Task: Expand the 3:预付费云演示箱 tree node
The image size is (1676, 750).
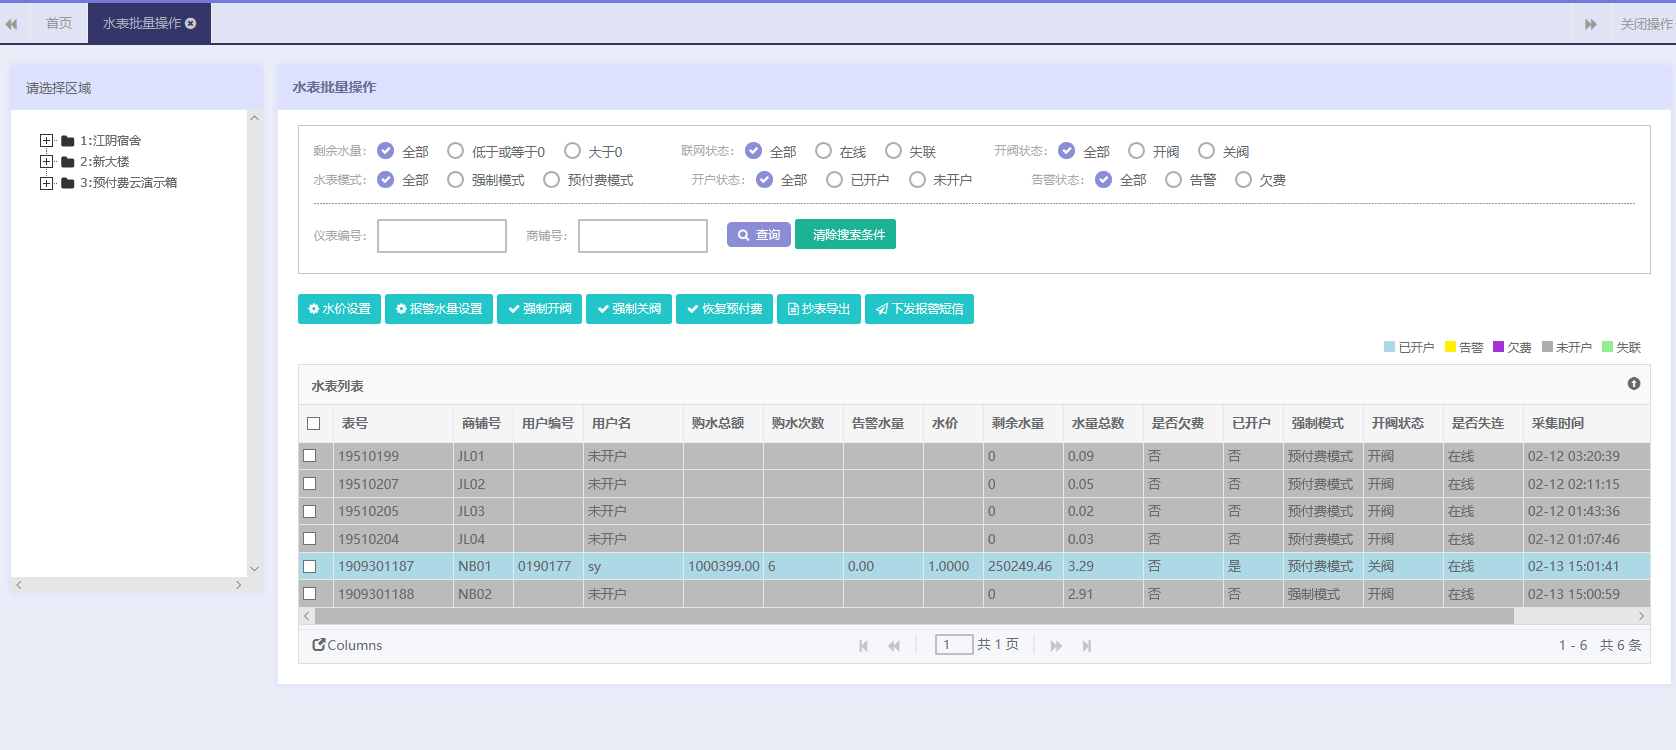Action: tap(46, 183)
